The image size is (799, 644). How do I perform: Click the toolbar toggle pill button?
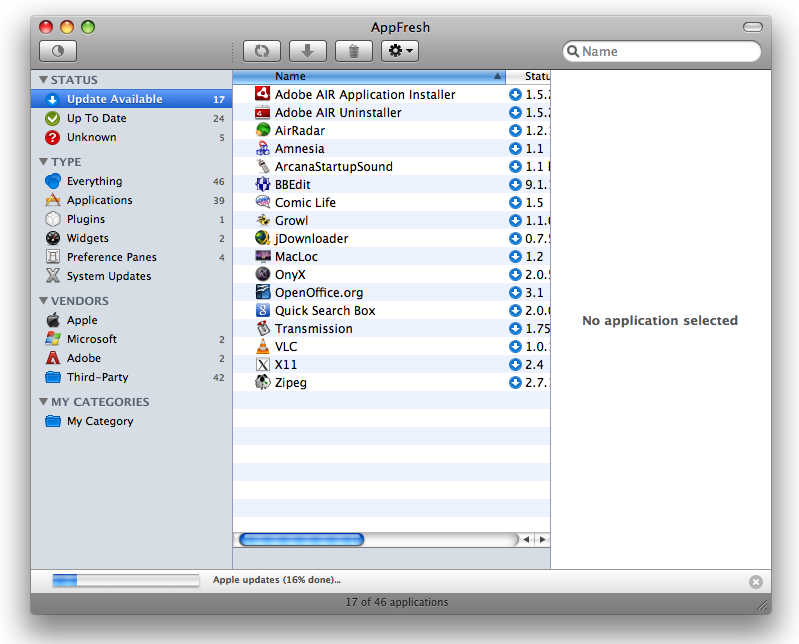point(753,27)
